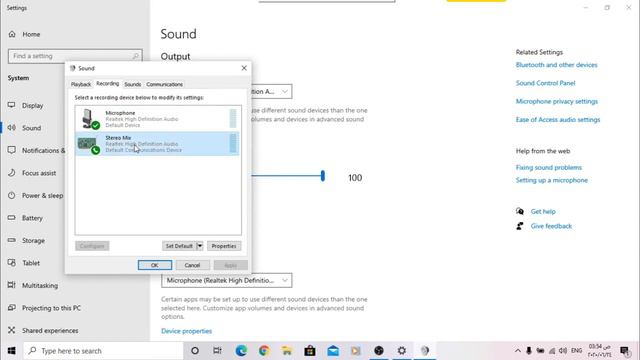Switch to the Communications tab
Viewport: 640px width, 360px height.
click(x=164, y=84)
